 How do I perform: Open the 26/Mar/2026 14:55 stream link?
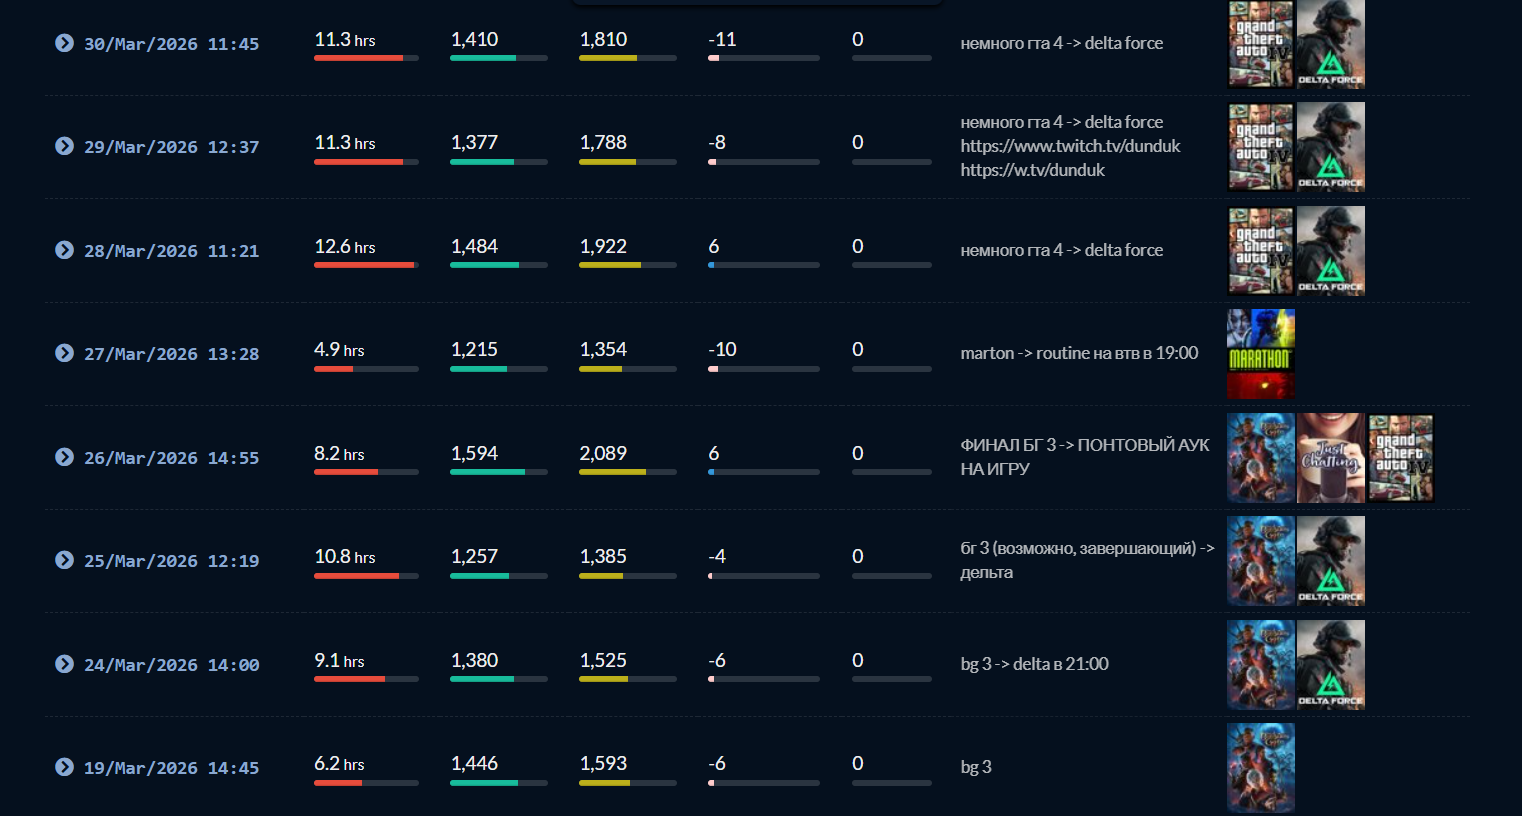coord(171,458)
